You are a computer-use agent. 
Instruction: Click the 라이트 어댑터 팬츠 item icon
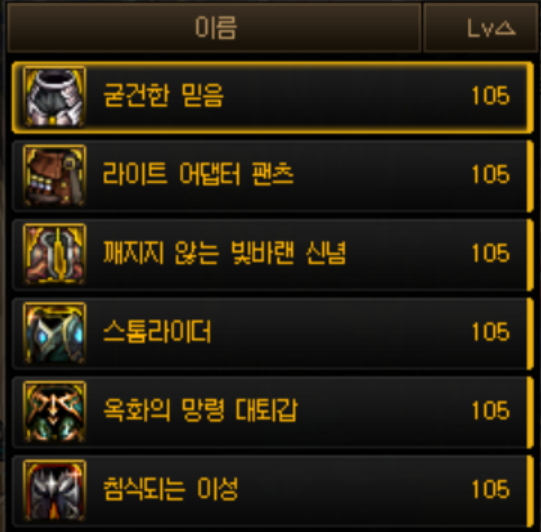[54, 176]
